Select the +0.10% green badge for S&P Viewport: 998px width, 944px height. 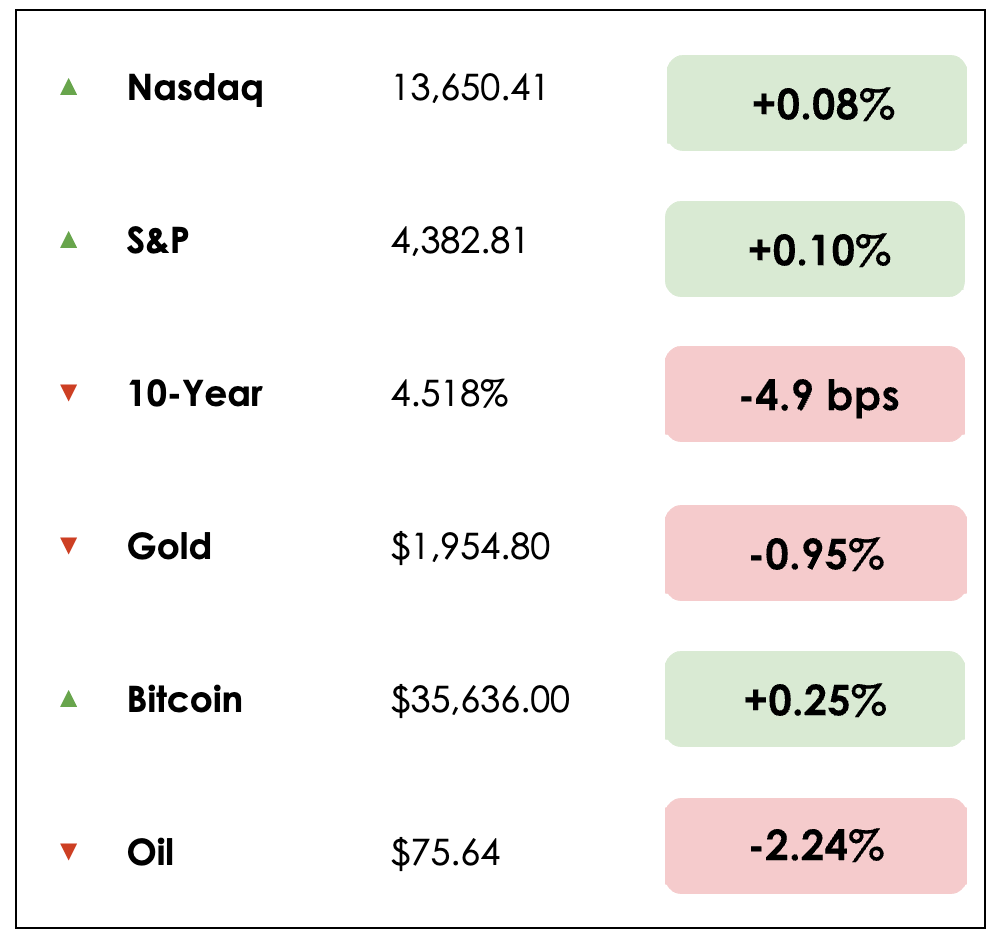click(x=816, y=249)
